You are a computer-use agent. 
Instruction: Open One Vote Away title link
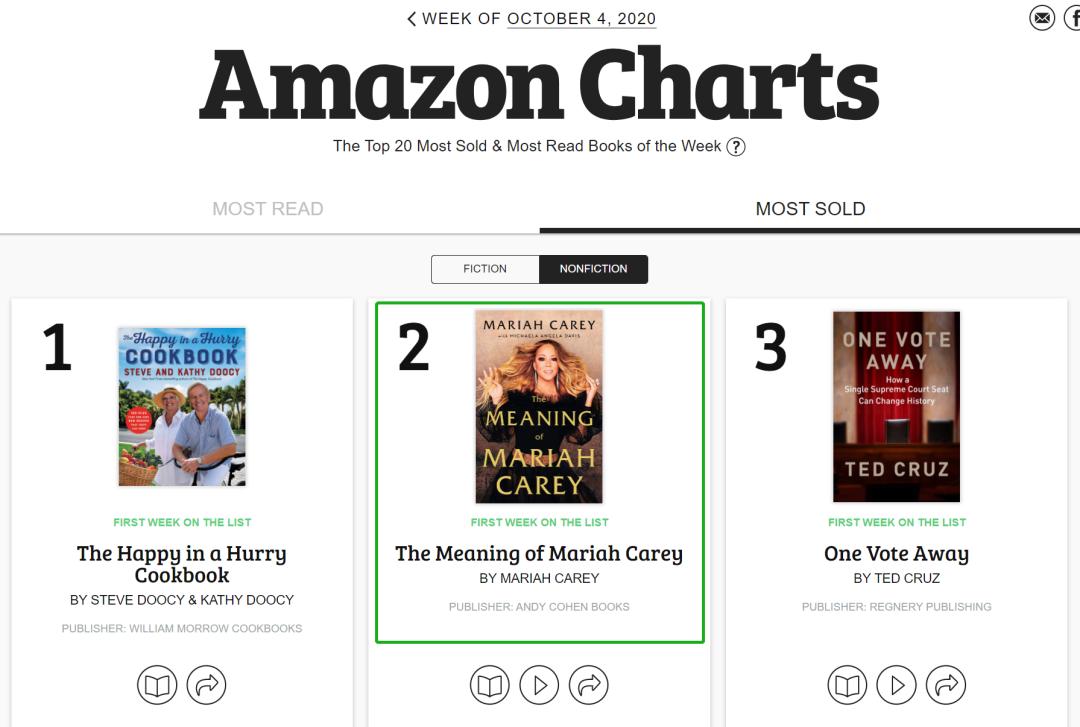tap(896, 554)
